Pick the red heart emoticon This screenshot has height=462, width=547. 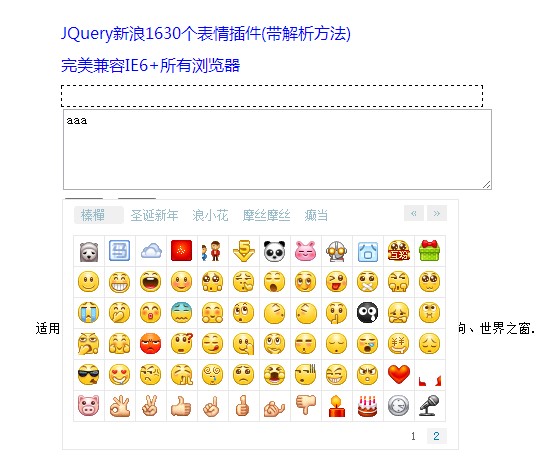point(398,374)
